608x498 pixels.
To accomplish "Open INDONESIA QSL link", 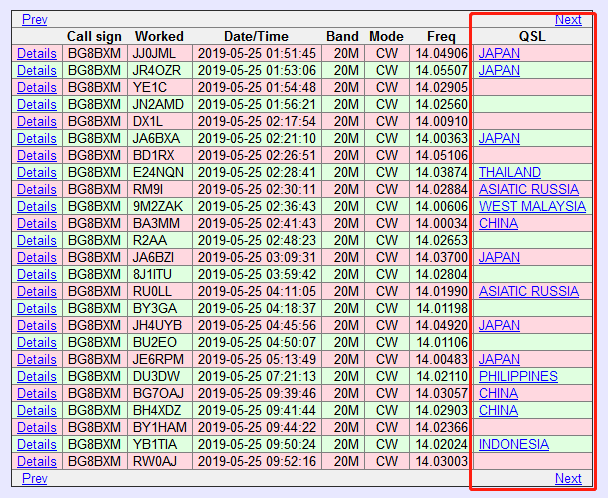I will click(514, 444).
